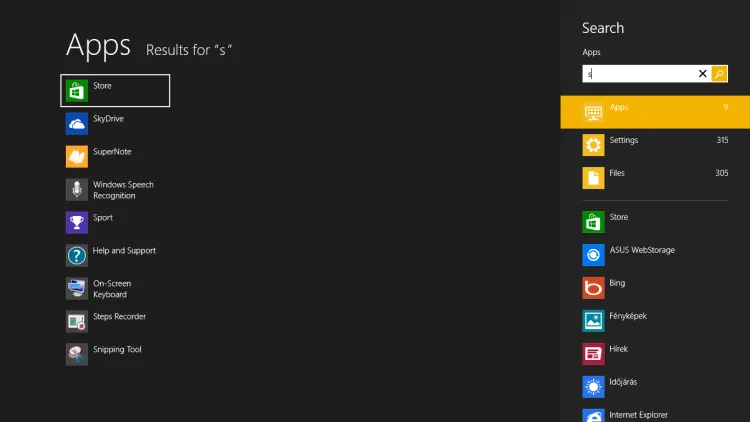Viewport: 750px width, 422px height.
Task: Clear the search box text
Action: [x=702, y=74]
